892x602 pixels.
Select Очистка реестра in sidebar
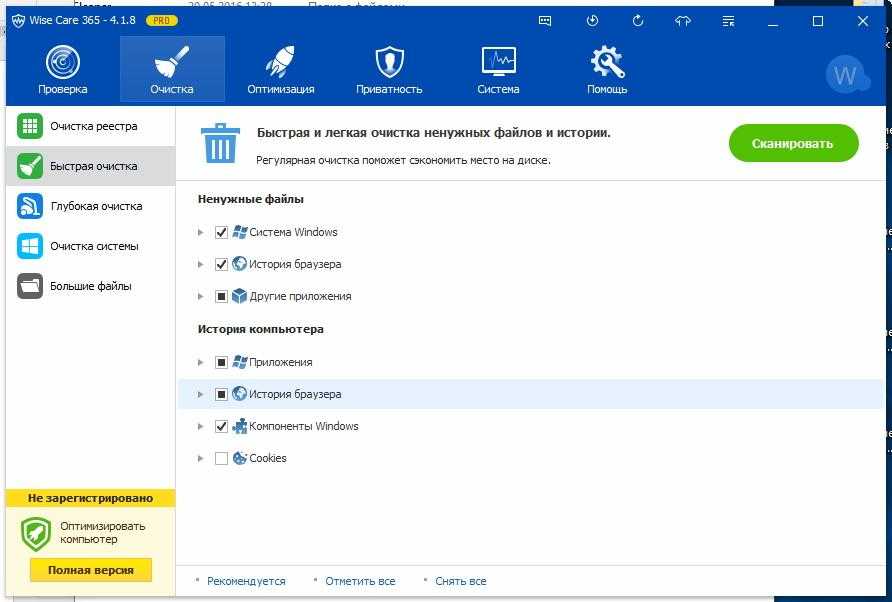point(90,126)
